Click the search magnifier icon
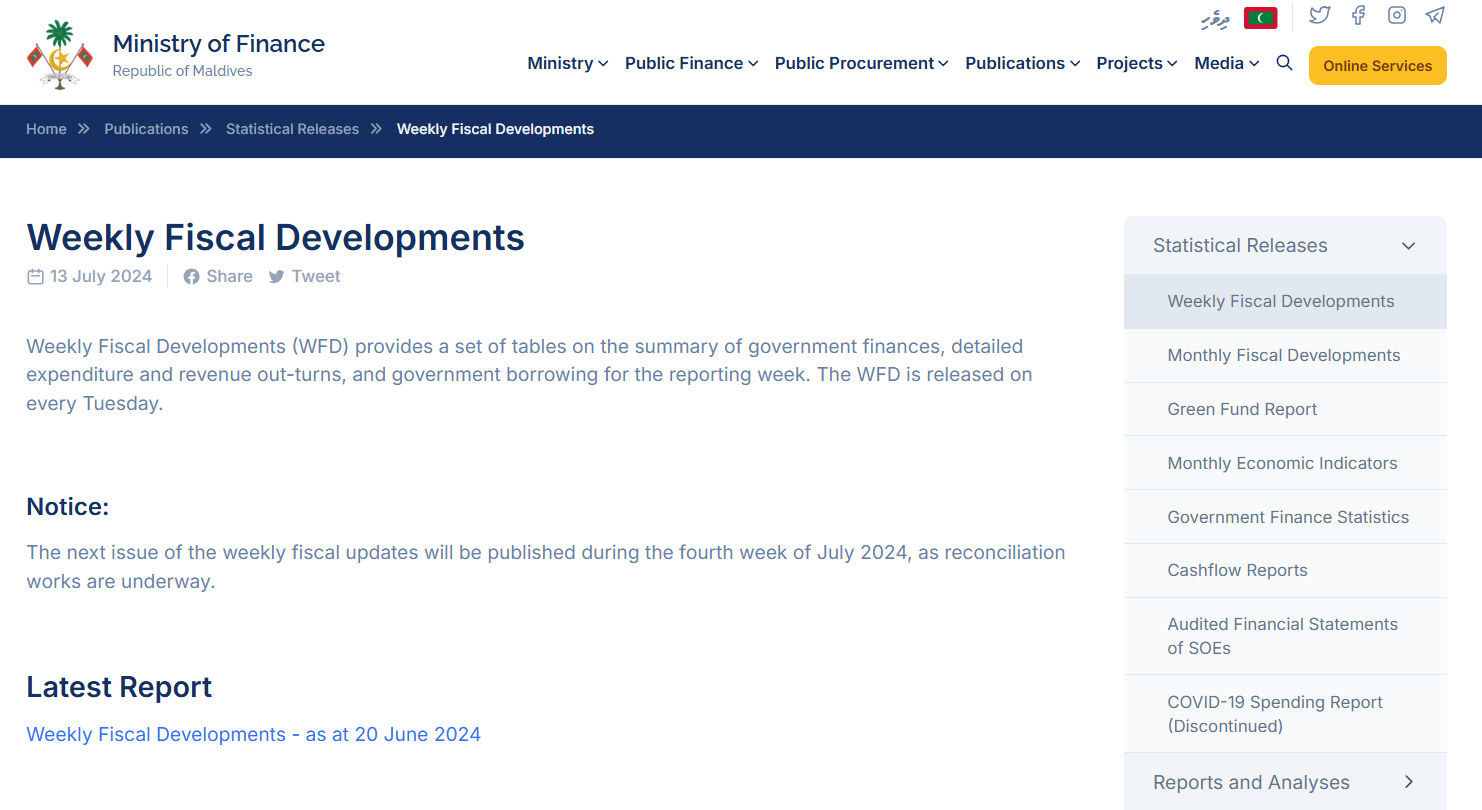The image size is (1482, 810). [x=1284, y=63]
